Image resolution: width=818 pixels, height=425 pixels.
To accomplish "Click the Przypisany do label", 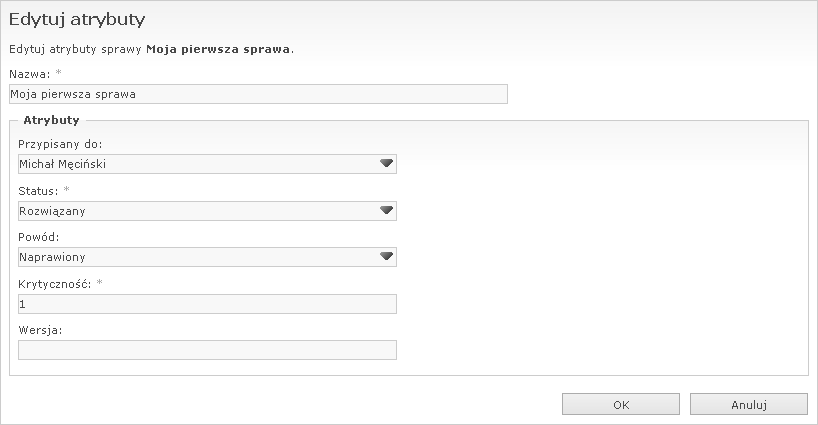I will point(60,144).
